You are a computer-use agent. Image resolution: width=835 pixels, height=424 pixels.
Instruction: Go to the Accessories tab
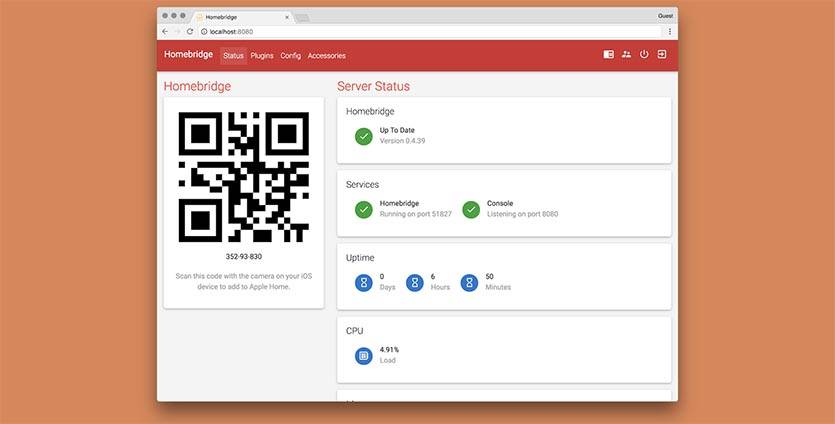pyautogui.click(x=326, y=56)
